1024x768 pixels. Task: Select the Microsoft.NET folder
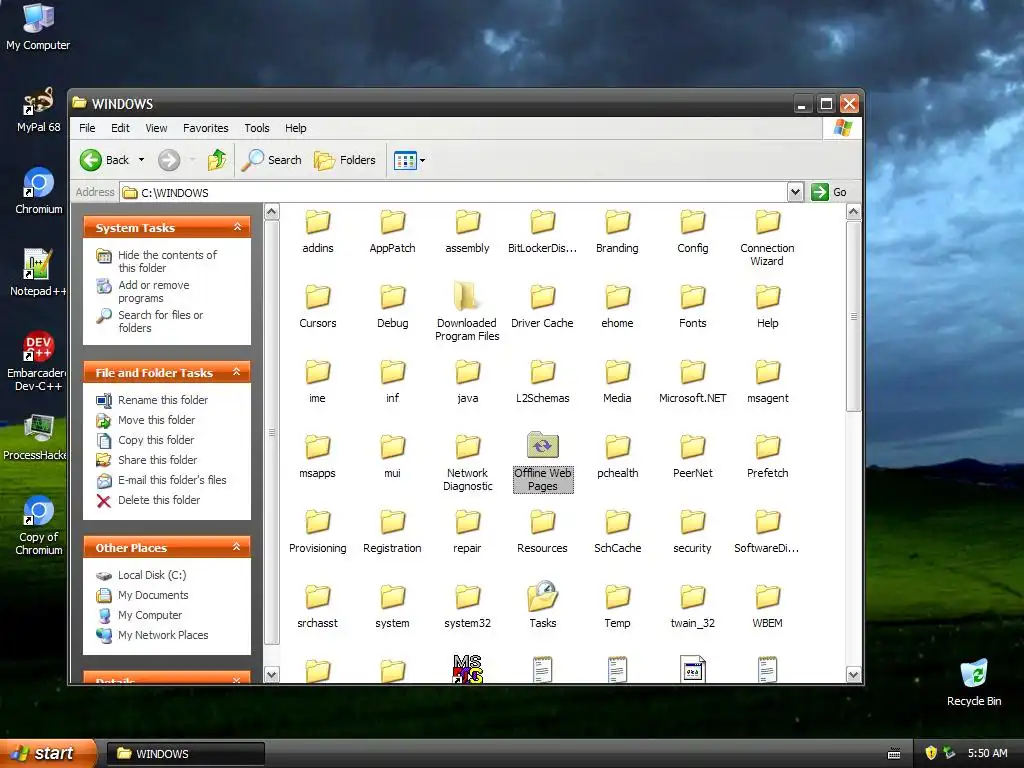(x=693, y=381)
